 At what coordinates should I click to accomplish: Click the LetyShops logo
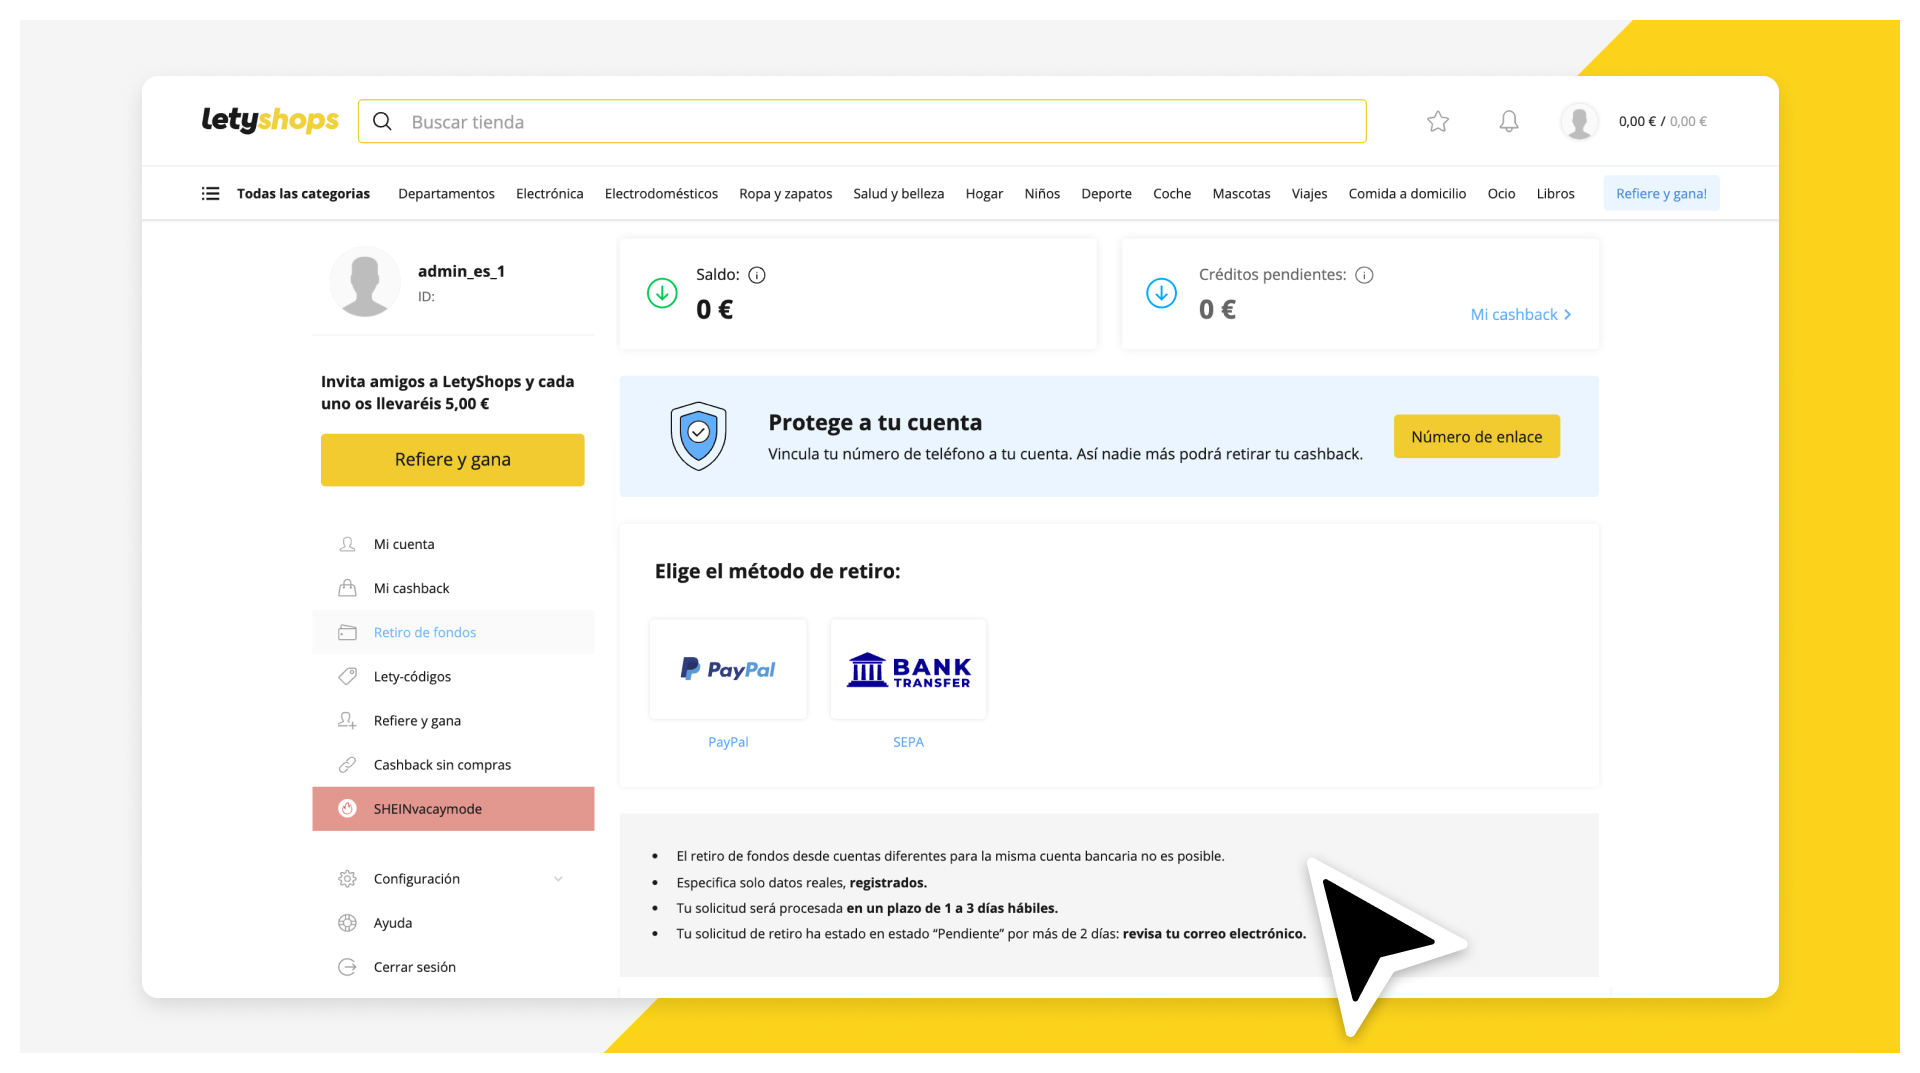pos(270,120)
